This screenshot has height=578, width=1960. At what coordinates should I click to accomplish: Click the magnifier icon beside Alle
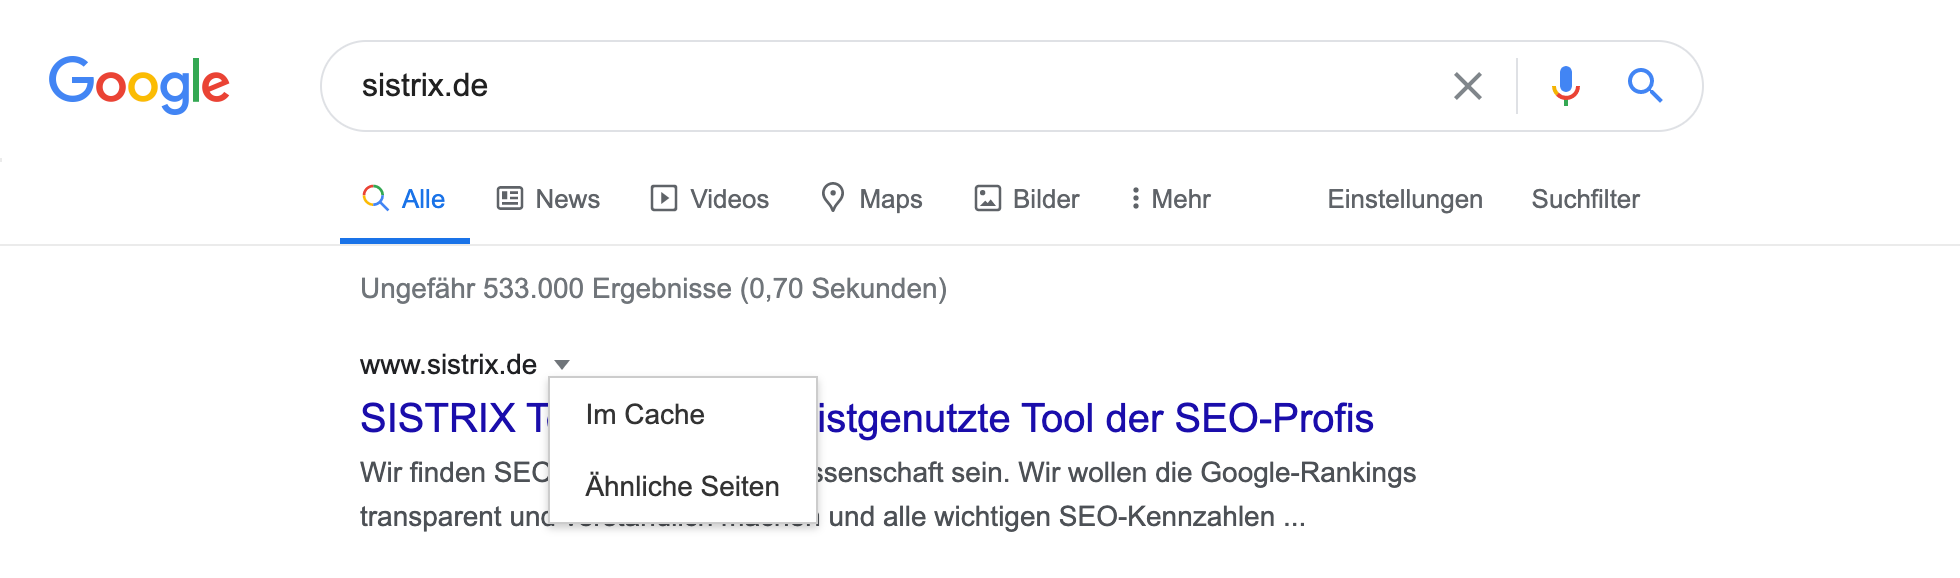(x=375, y=198)
